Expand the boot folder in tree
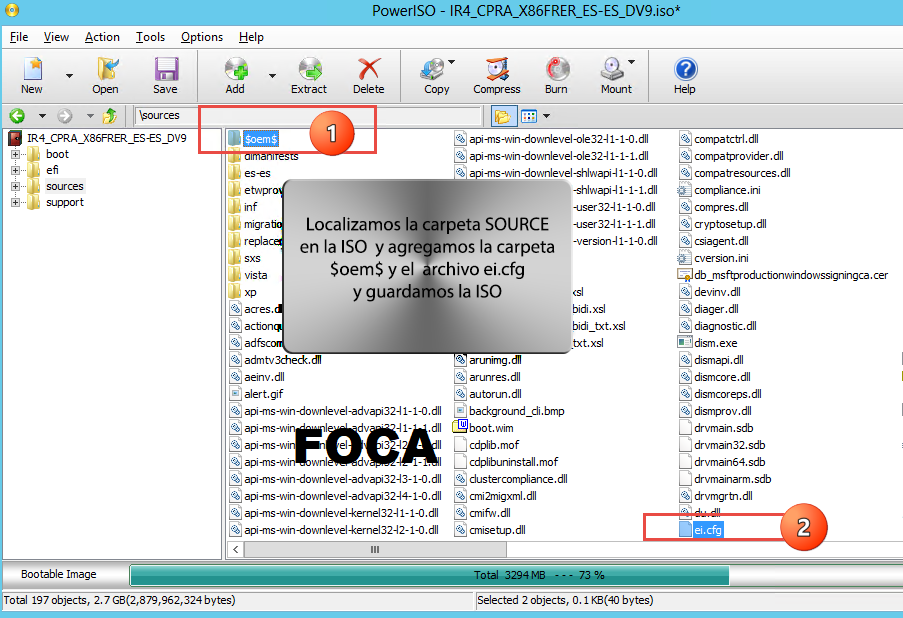Image resolution: width=903 pixels, height=618 pixels. [x=16, y=154]
